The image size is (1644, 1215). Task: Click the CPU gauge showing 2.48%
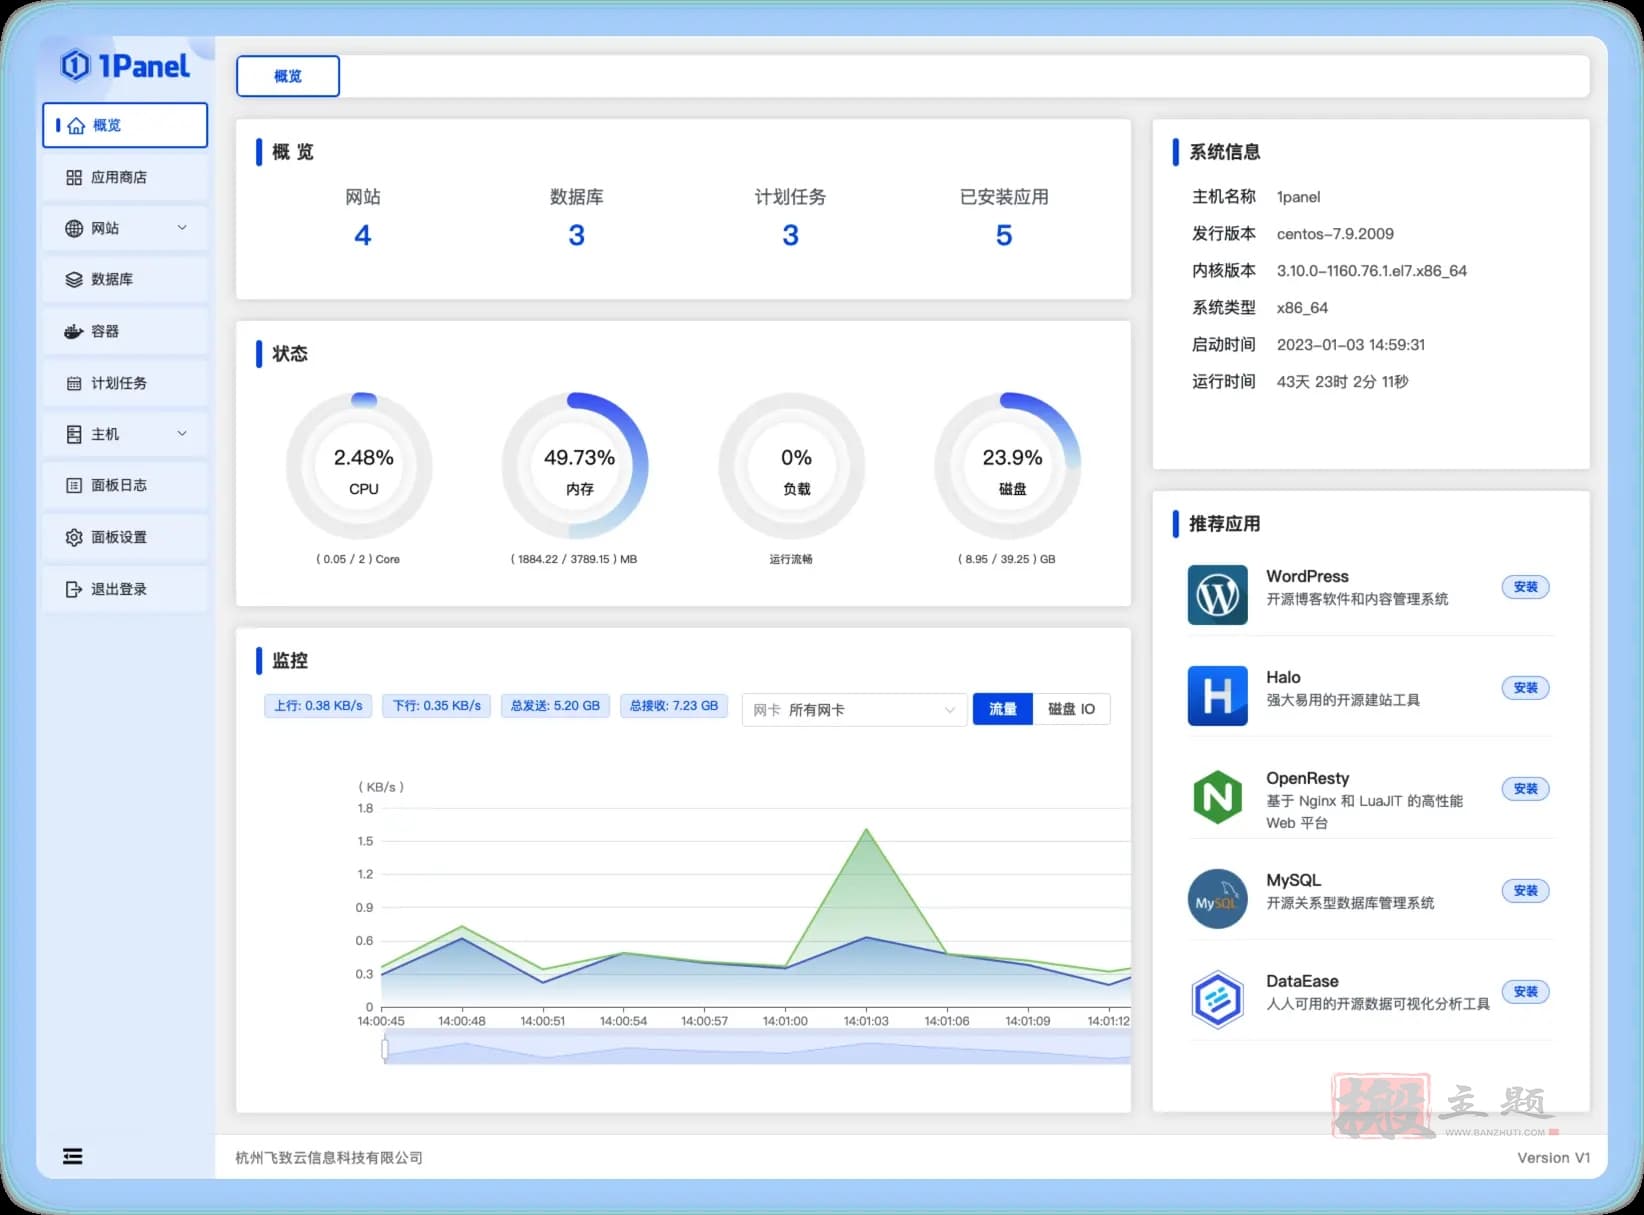tap(361, 466)
